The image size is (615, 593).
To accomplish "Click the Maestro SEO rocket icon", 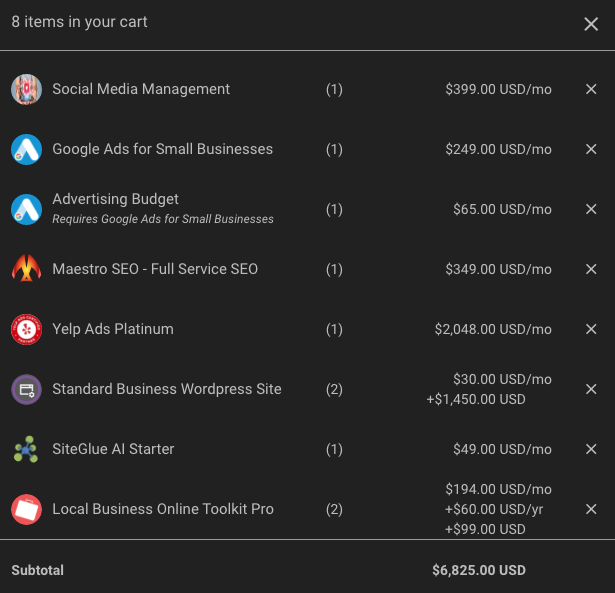I will [x=26, y=269].
